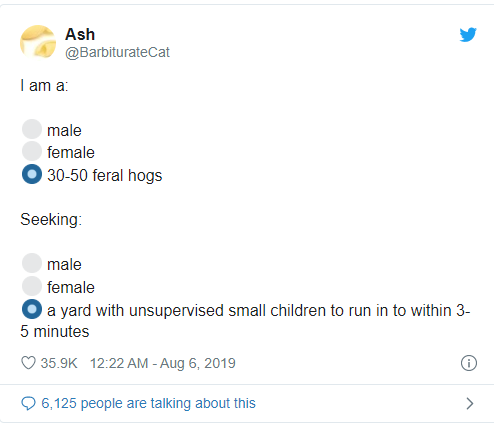
Task: Click the Twitter bird logo icon
Action: pyautogui.click(x=468, y=35)
